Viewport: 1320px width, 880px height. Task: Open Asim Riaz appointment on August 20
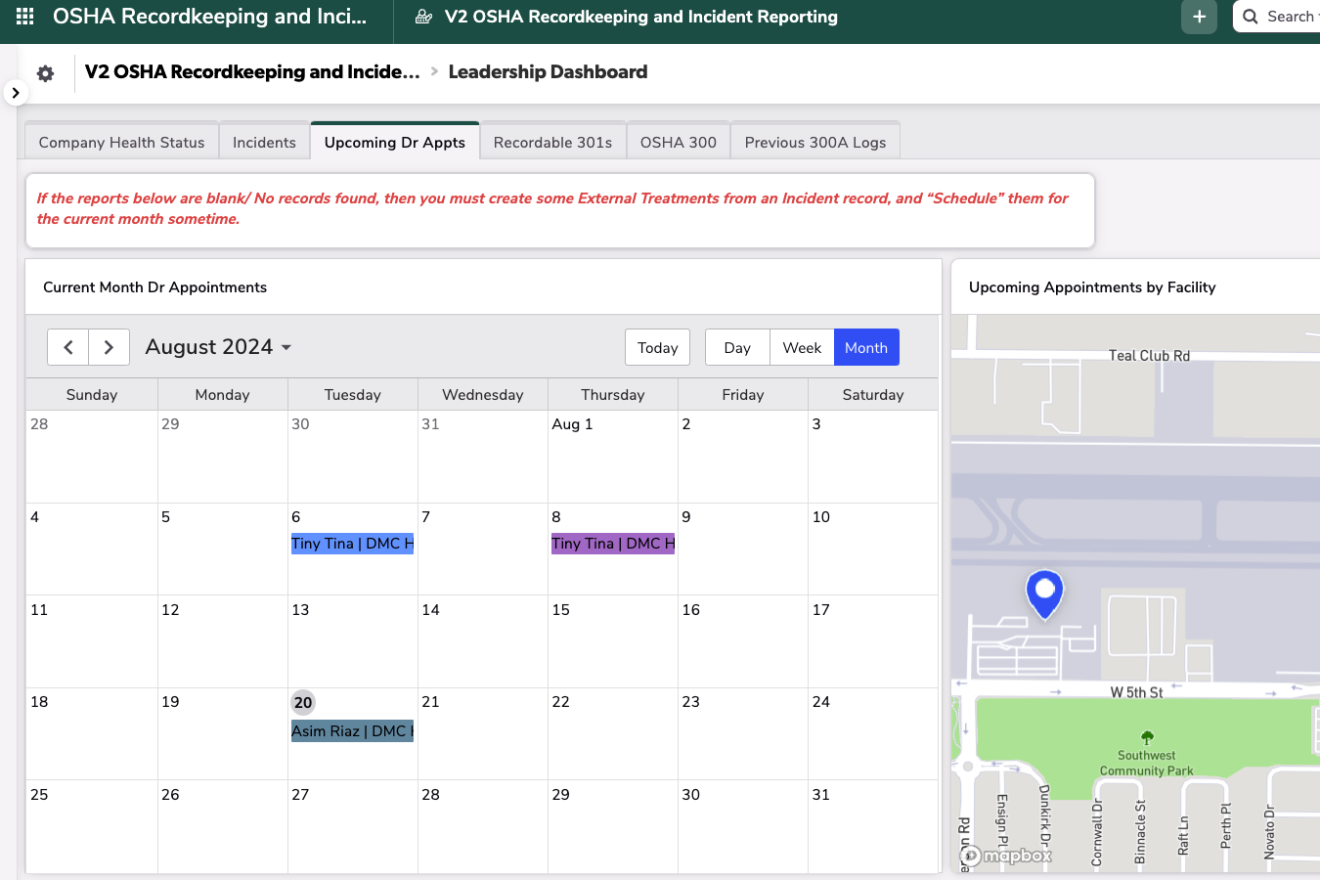tap(352, 731)
